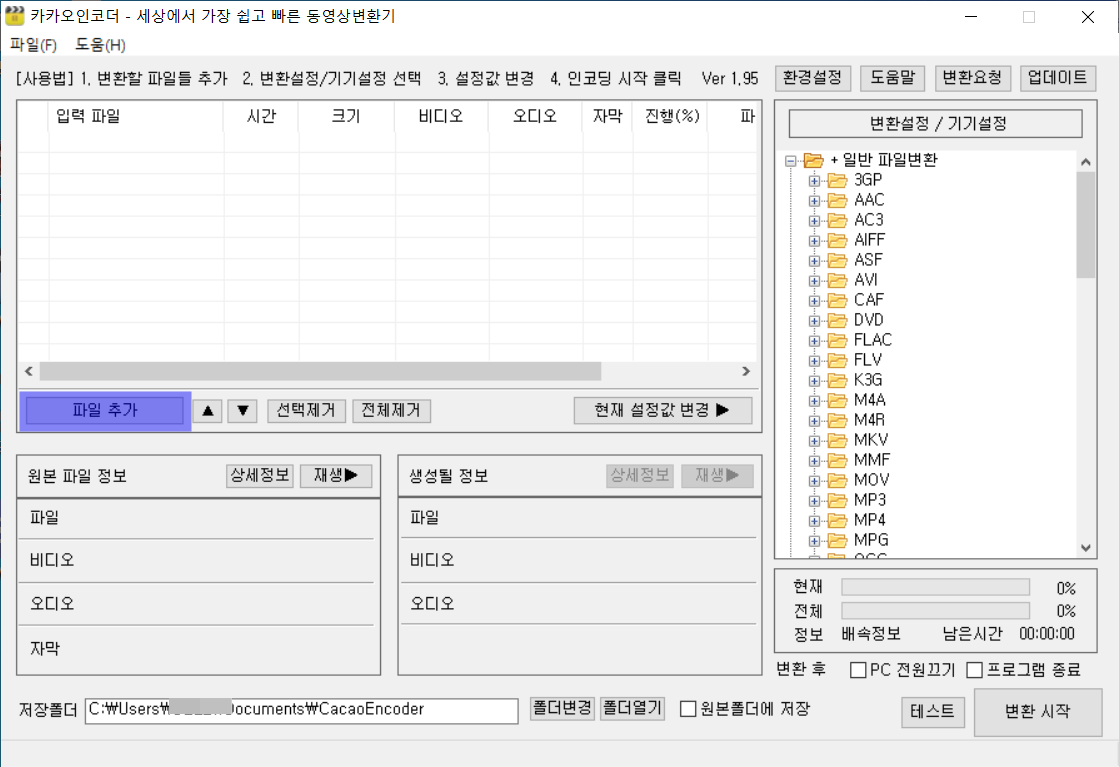
Task: Expand the AVI tree node
Action: (814, 280)
